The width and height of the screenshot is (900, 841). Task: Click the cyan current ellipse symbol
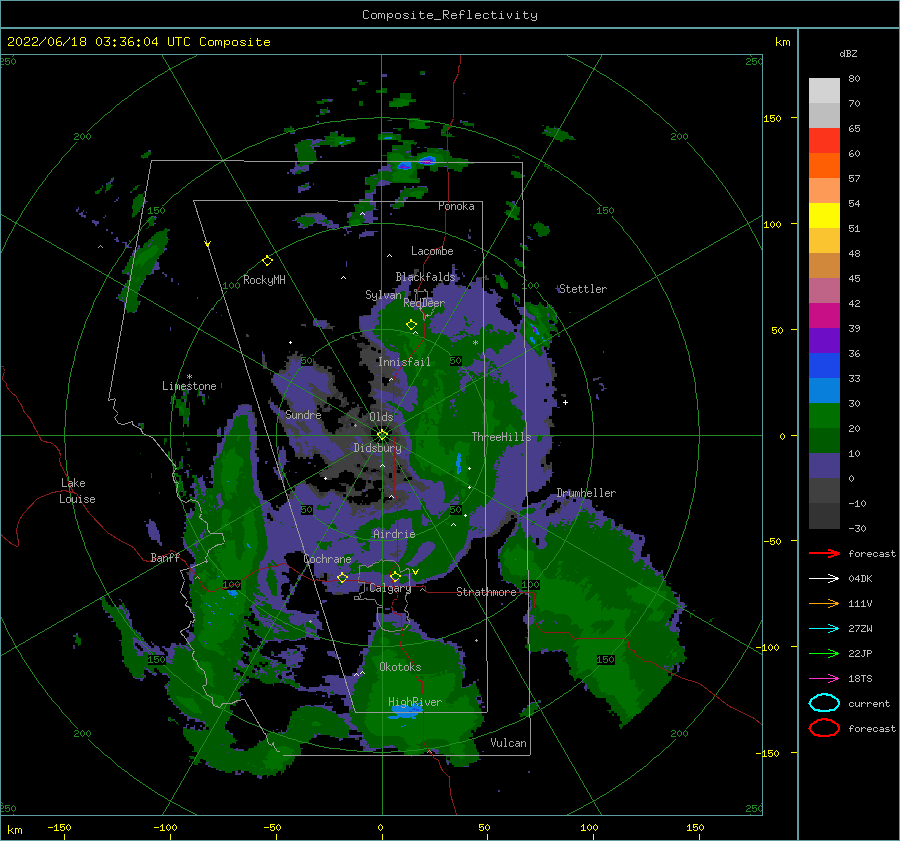pyautogui.click(x=824, y=703)
